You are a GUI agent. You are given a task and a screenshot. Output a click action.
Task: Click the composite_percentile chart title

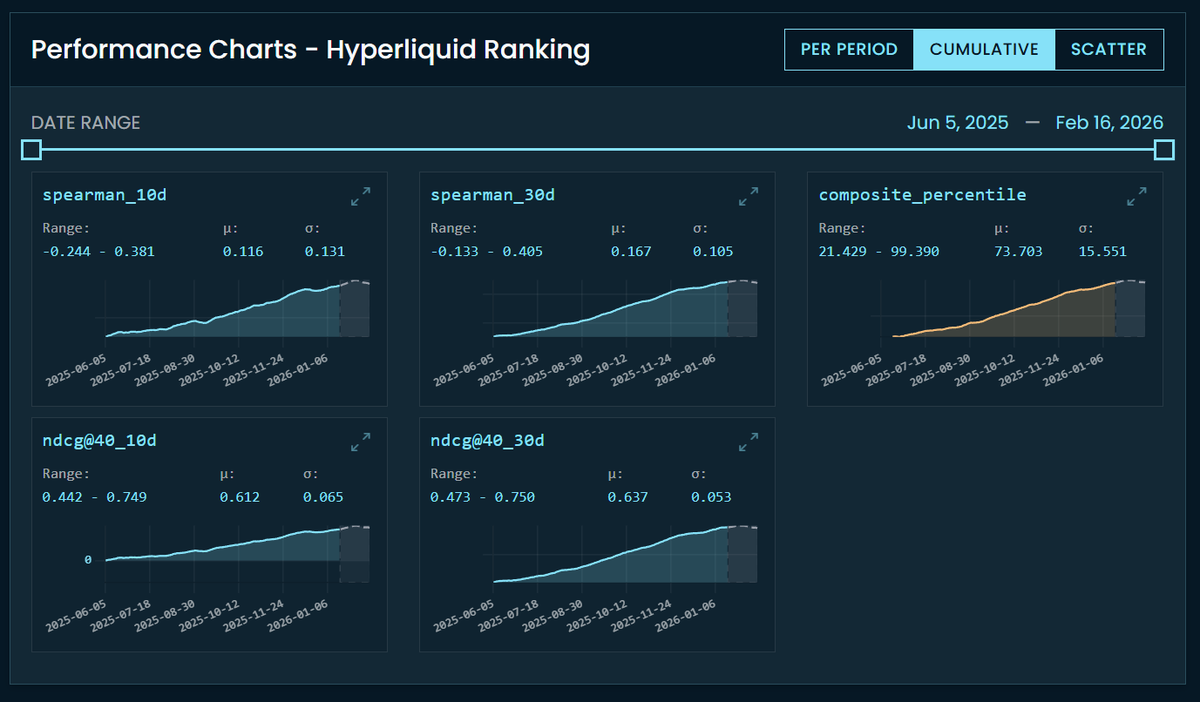pyautogui.click(x=922, y=195)
